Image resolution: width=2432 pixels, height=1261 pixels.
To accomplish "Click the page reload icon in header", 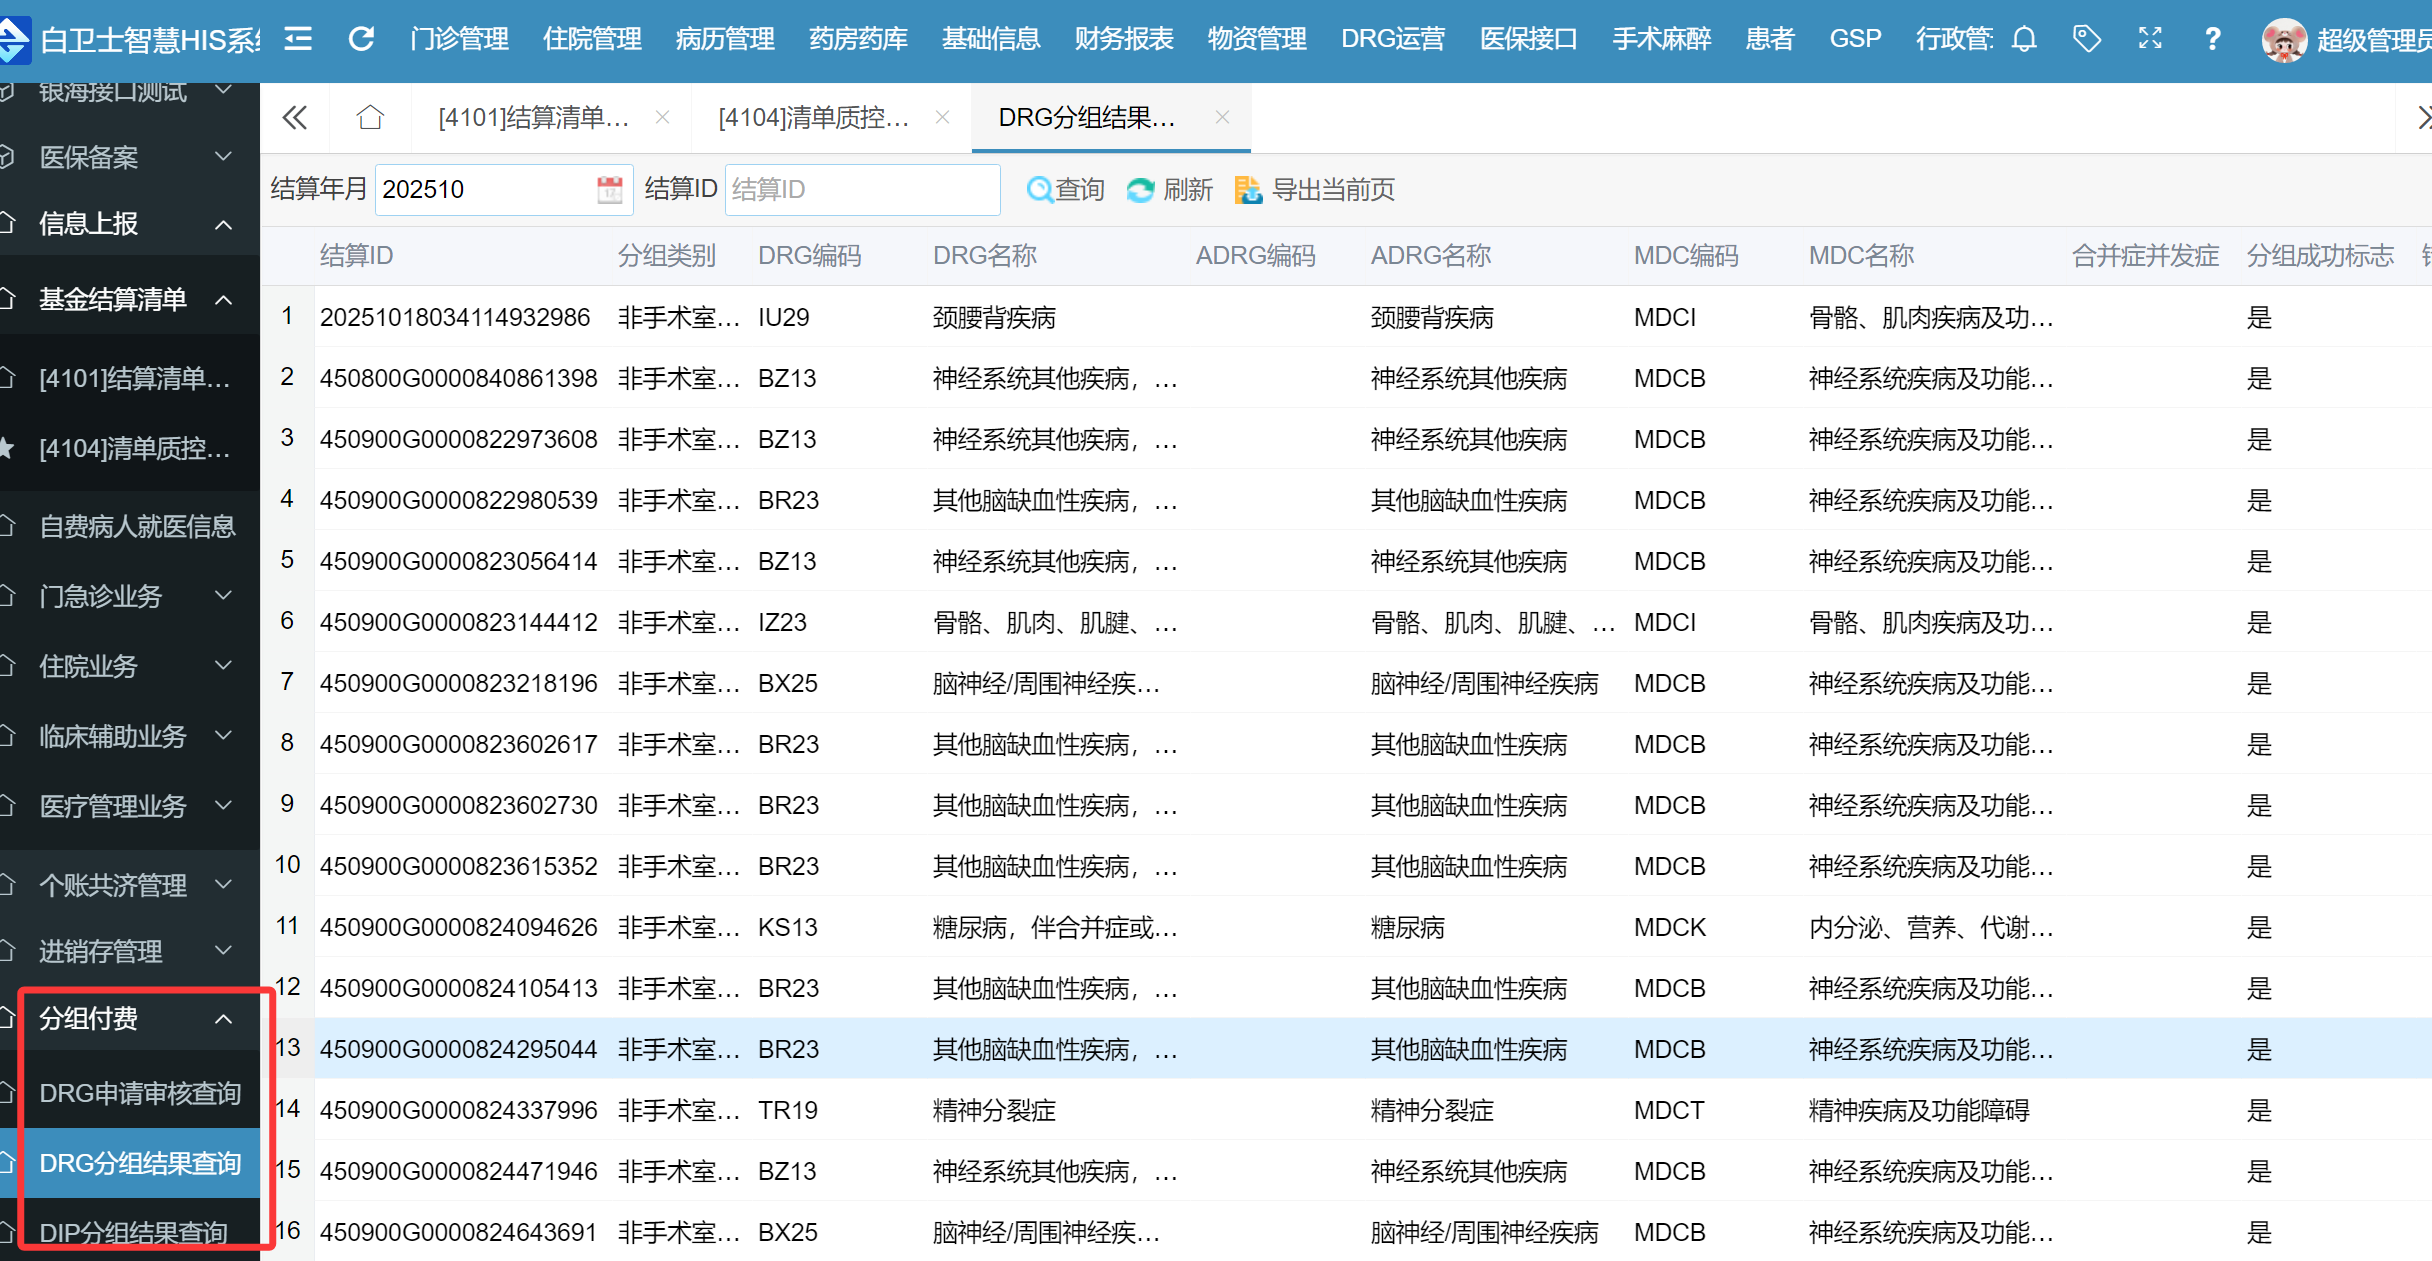I will click(x=361, y=39).
